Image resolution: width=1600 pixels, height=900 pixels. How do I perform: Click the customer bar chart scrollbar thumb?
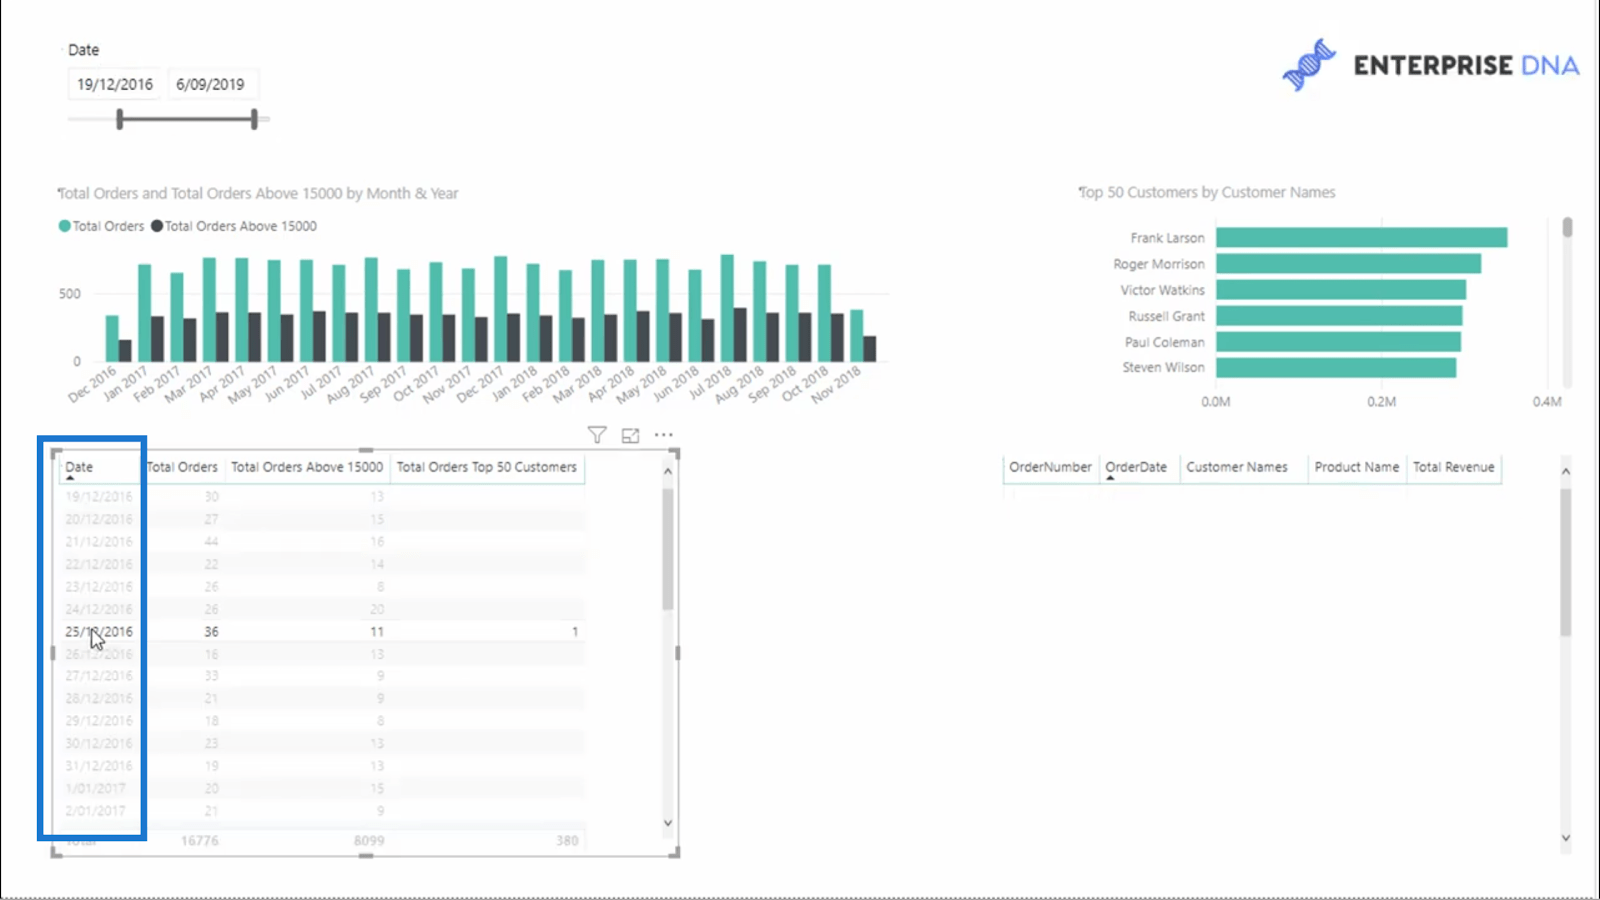tap(1567, 228)
